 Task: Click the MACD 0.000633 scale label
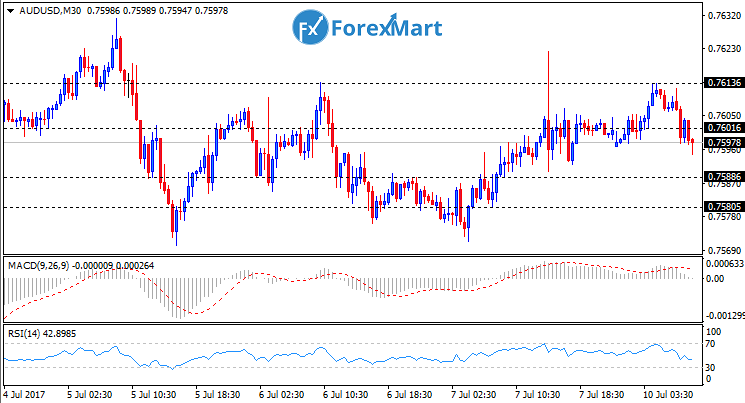coord(724,263)
